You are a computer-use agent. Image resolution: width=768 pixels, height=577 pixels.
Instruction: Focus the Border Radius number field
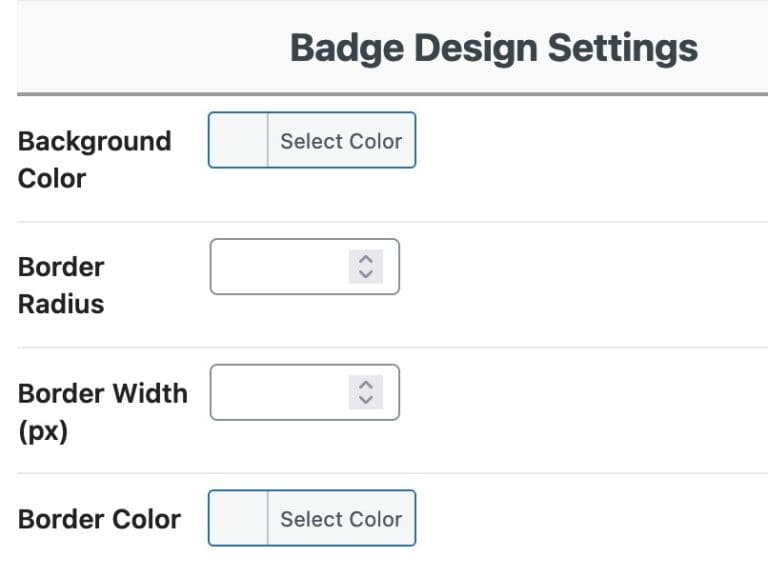point(278,266)
